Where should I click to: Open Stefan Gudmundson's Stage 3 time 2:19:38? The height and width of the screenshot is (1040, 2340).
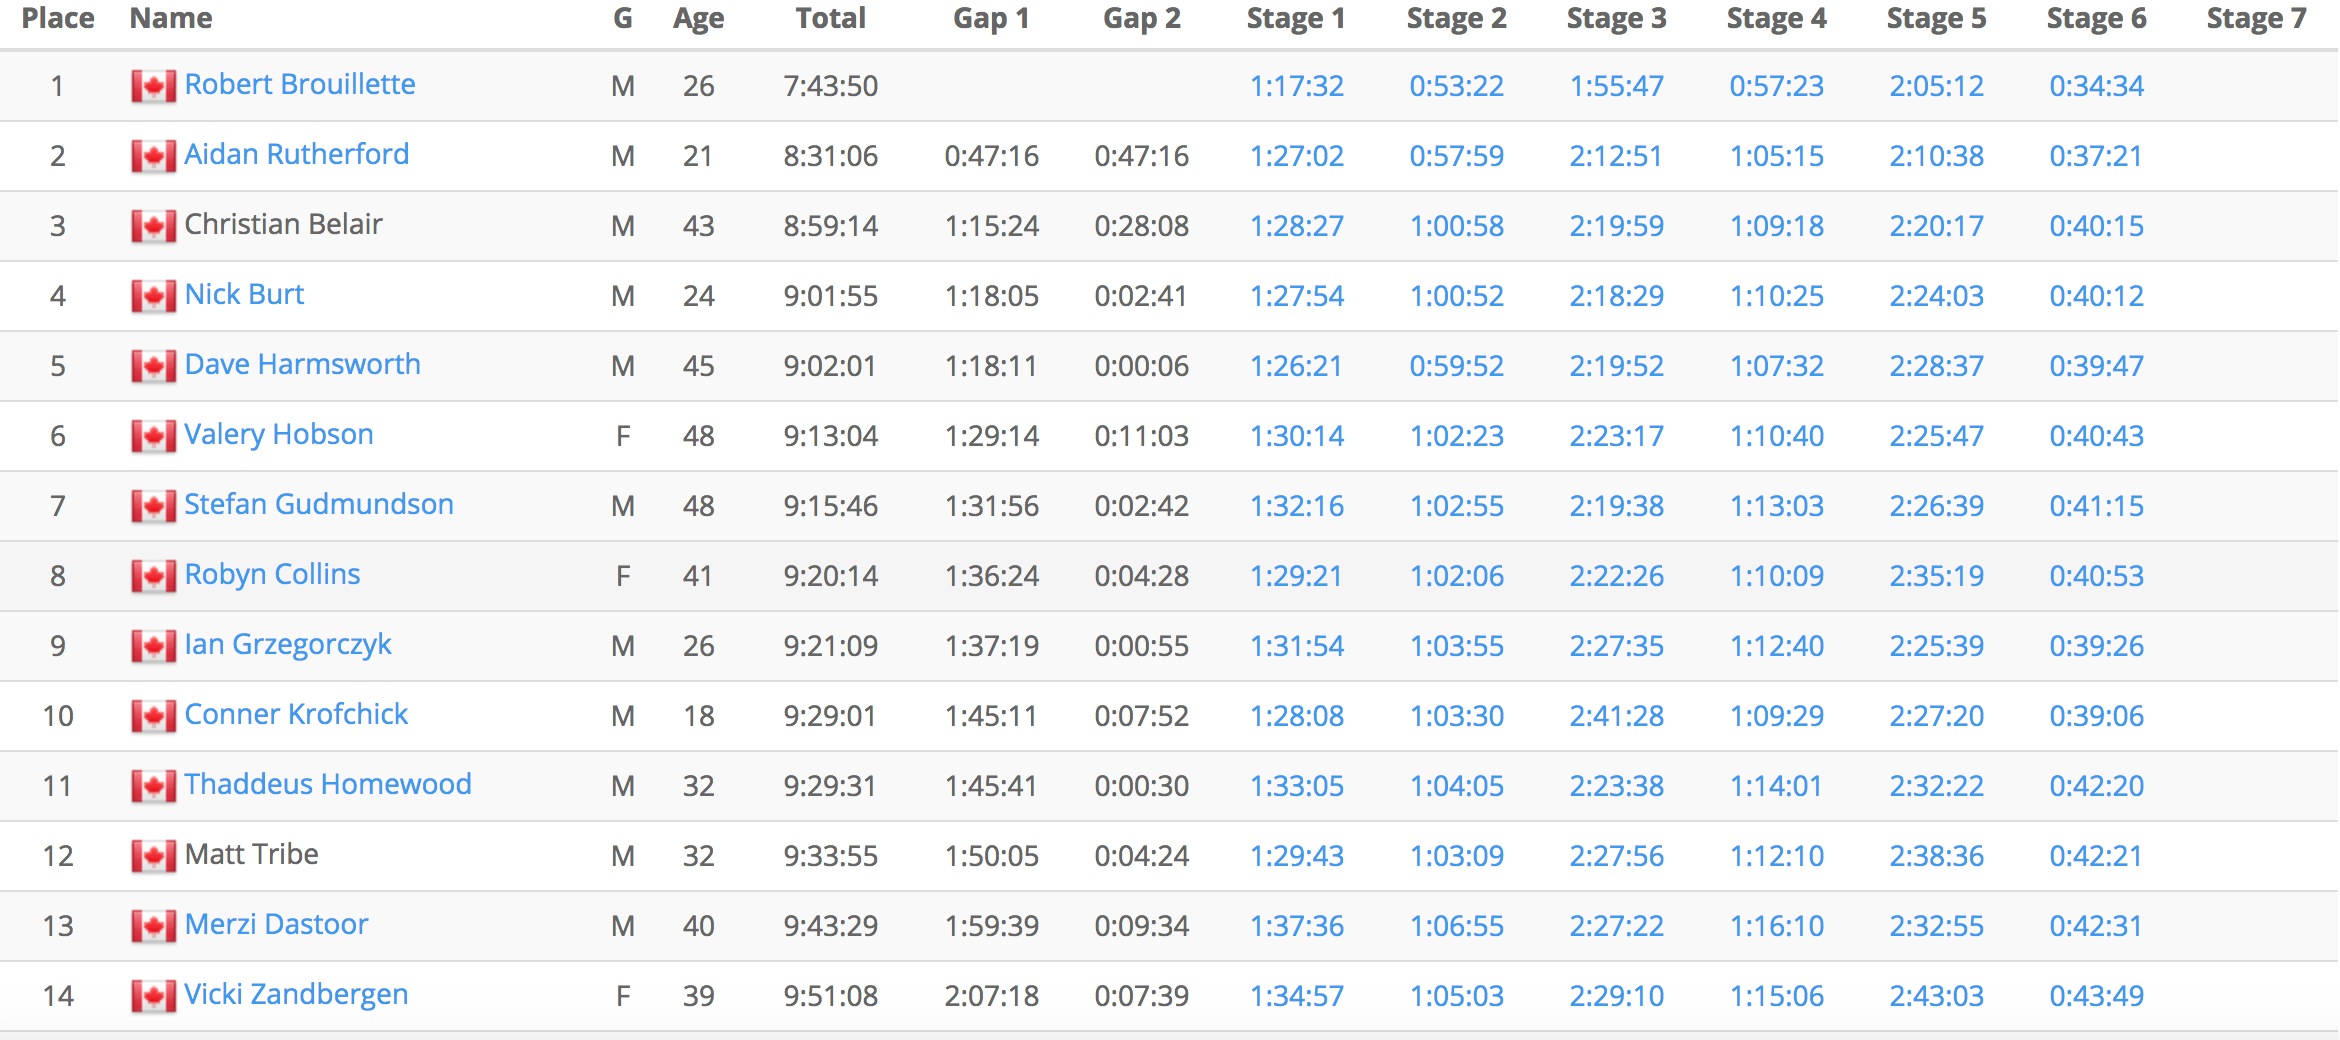click(x=1616, y=506)
